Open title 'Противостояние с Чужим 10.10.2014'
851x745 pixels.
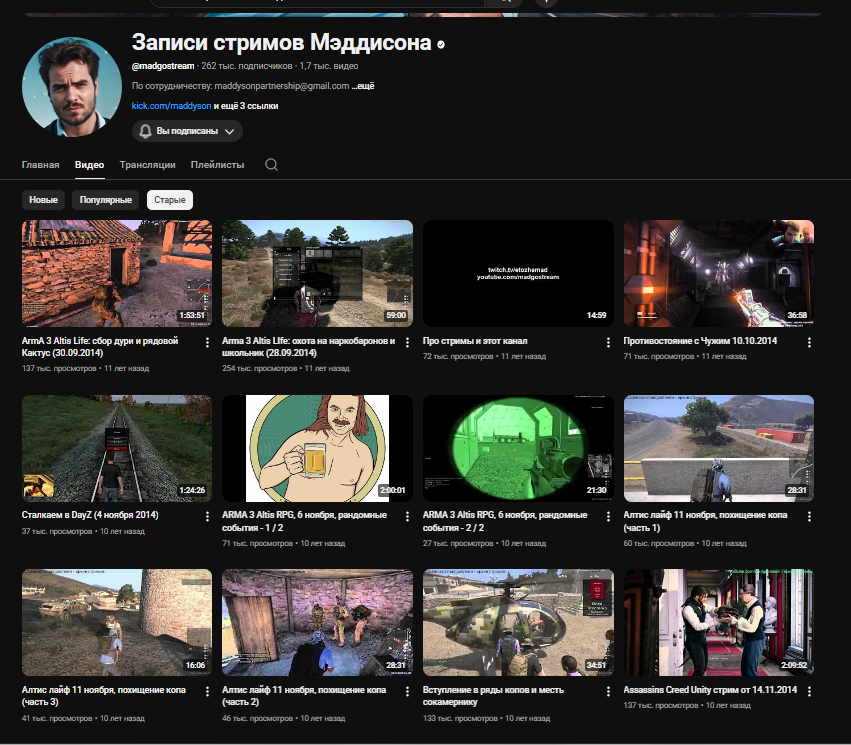tap(700, 341)
